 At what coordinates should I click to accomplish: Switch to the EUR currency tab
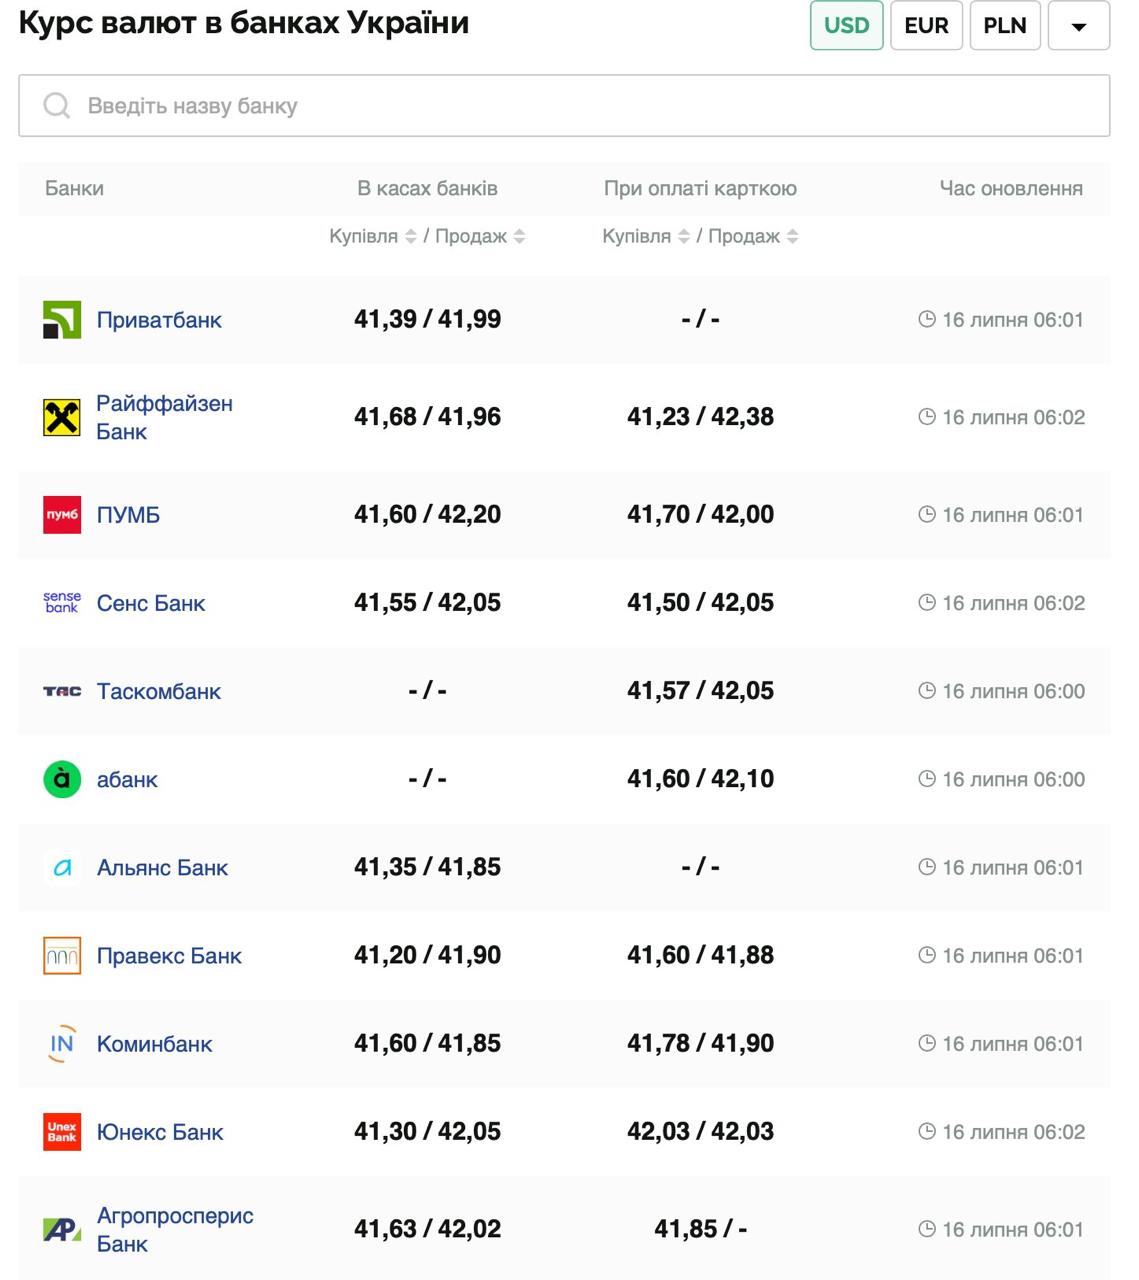926,26
